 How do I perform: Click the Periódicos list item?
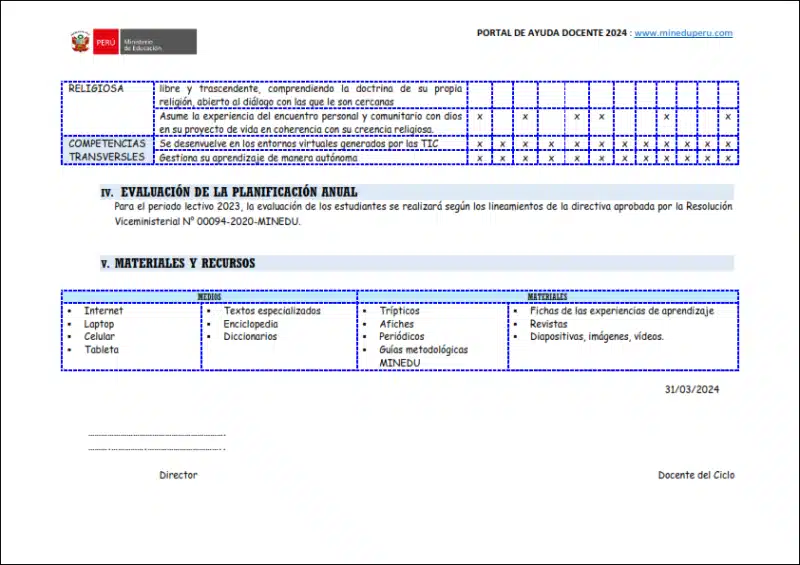401,337
